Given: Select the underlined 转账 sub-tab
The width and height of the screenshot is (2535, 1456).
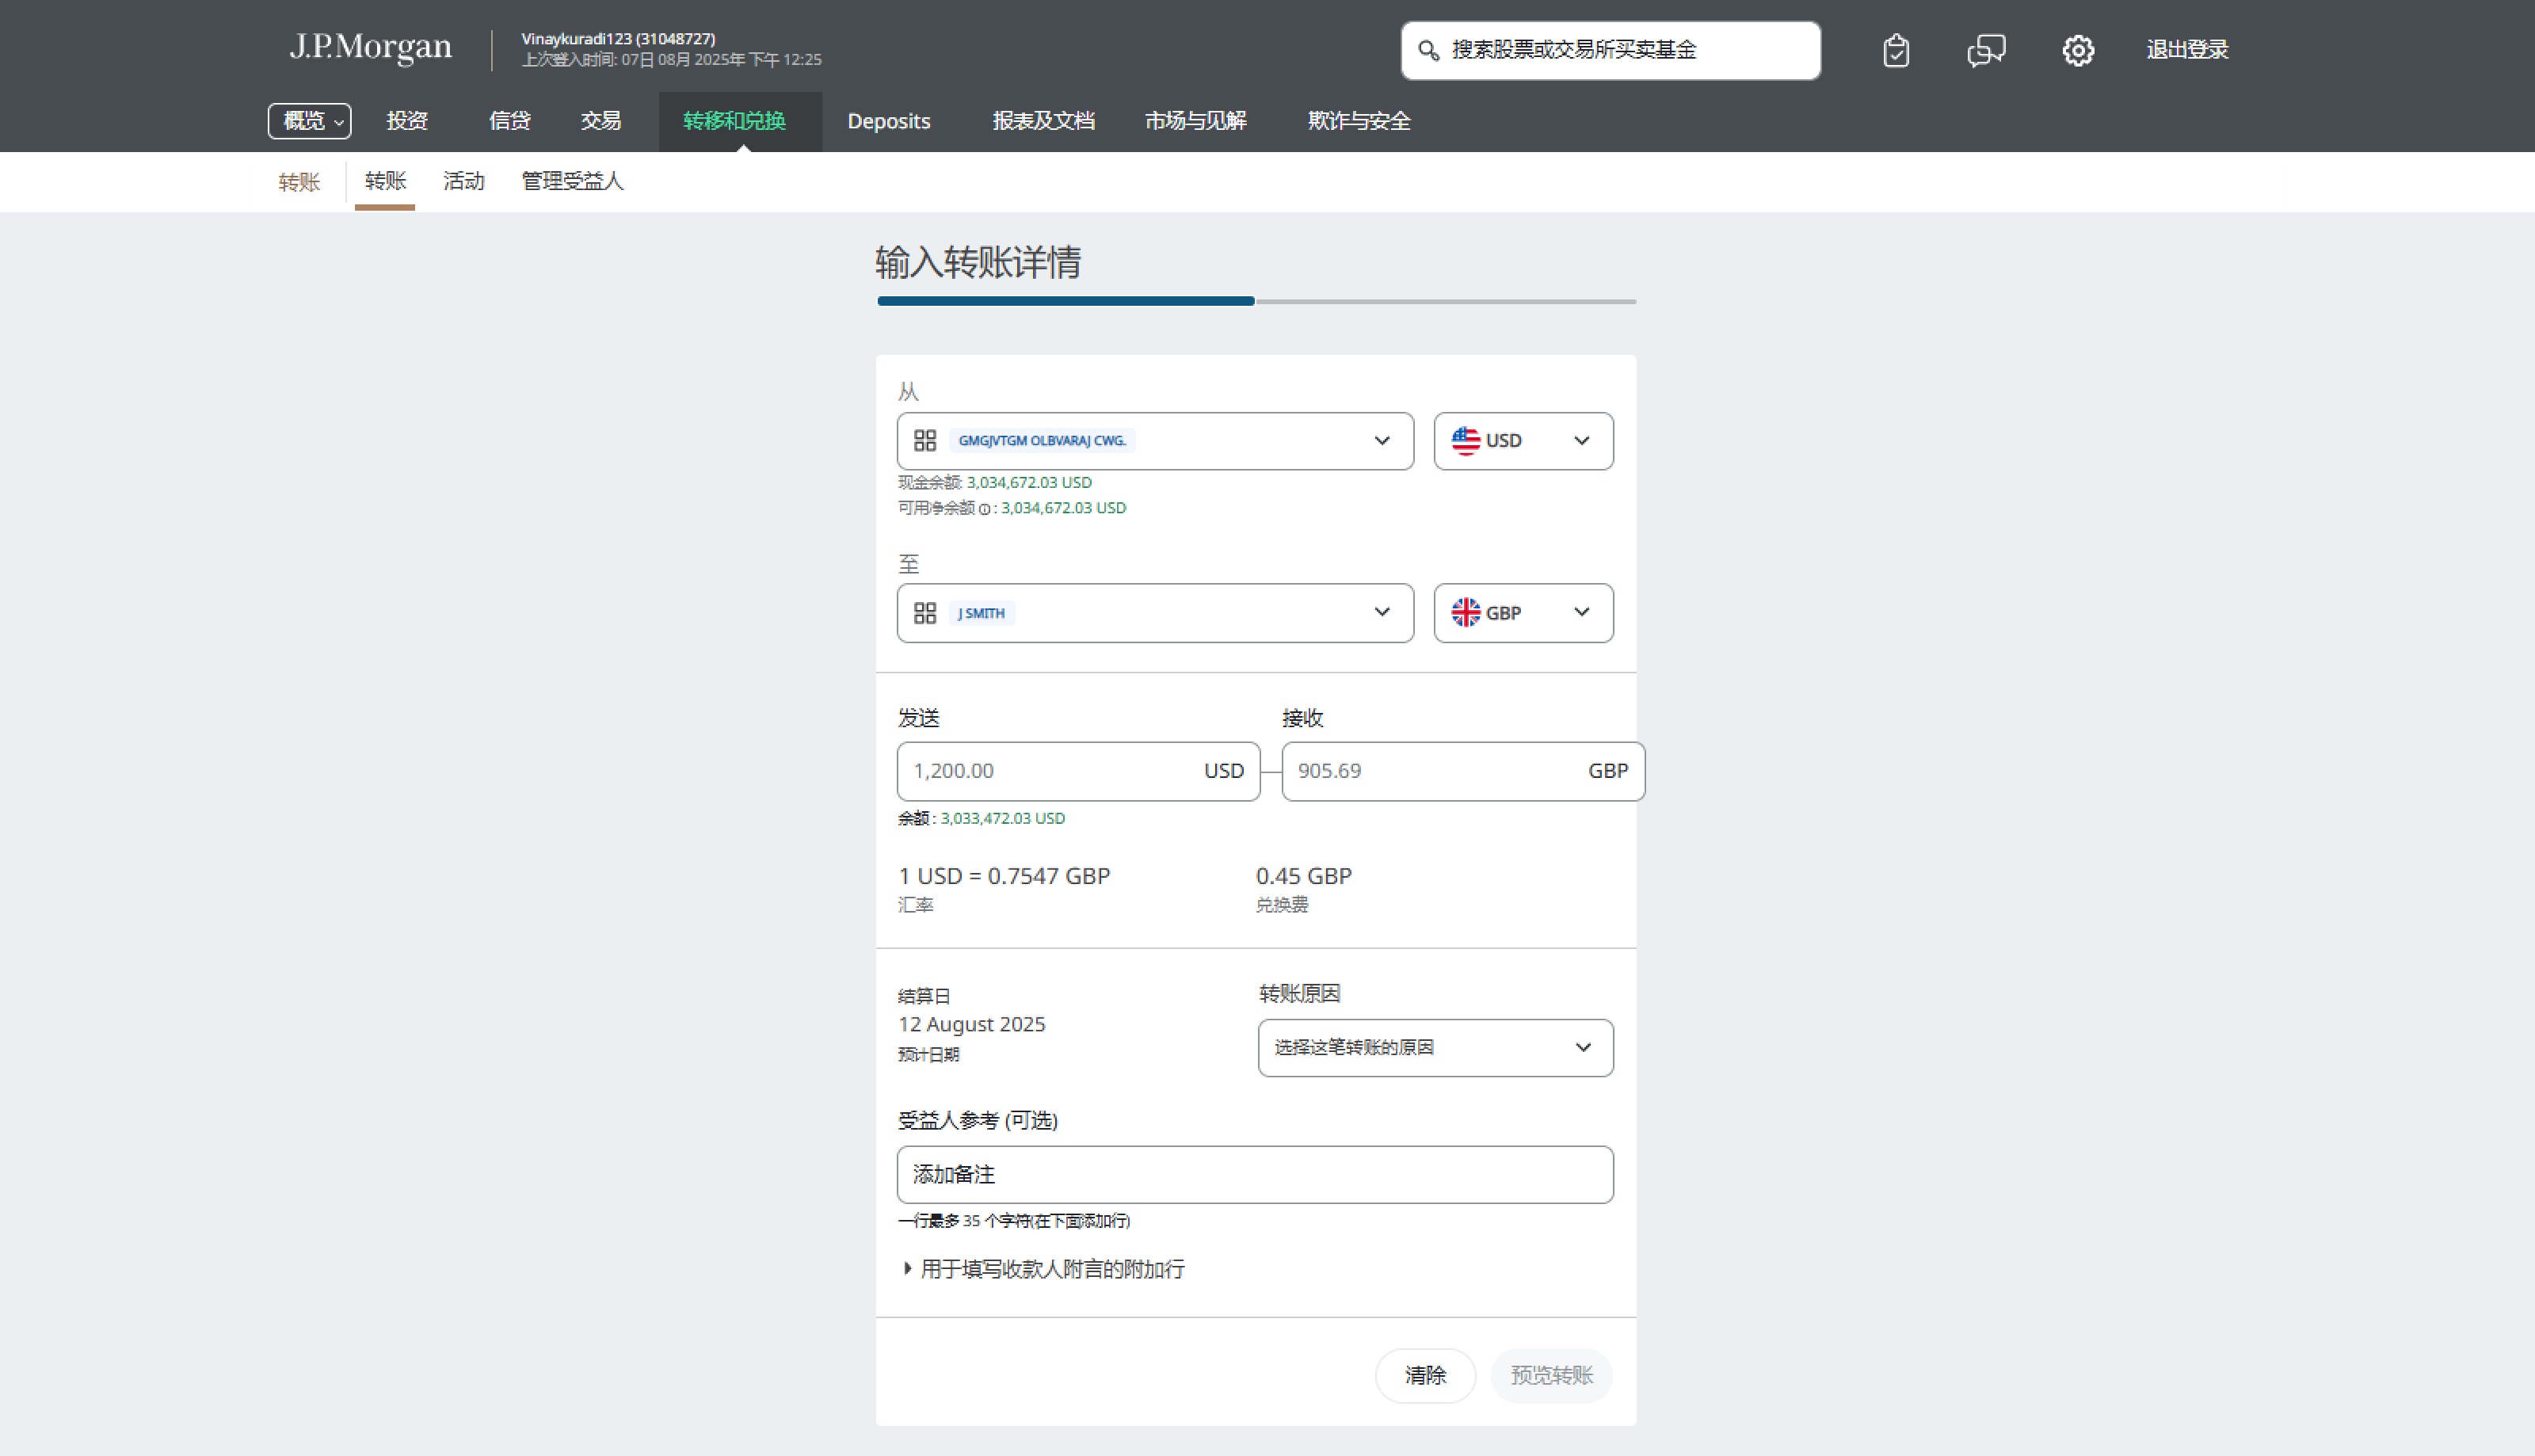Looking at the screenshot, I should (385, 181).
